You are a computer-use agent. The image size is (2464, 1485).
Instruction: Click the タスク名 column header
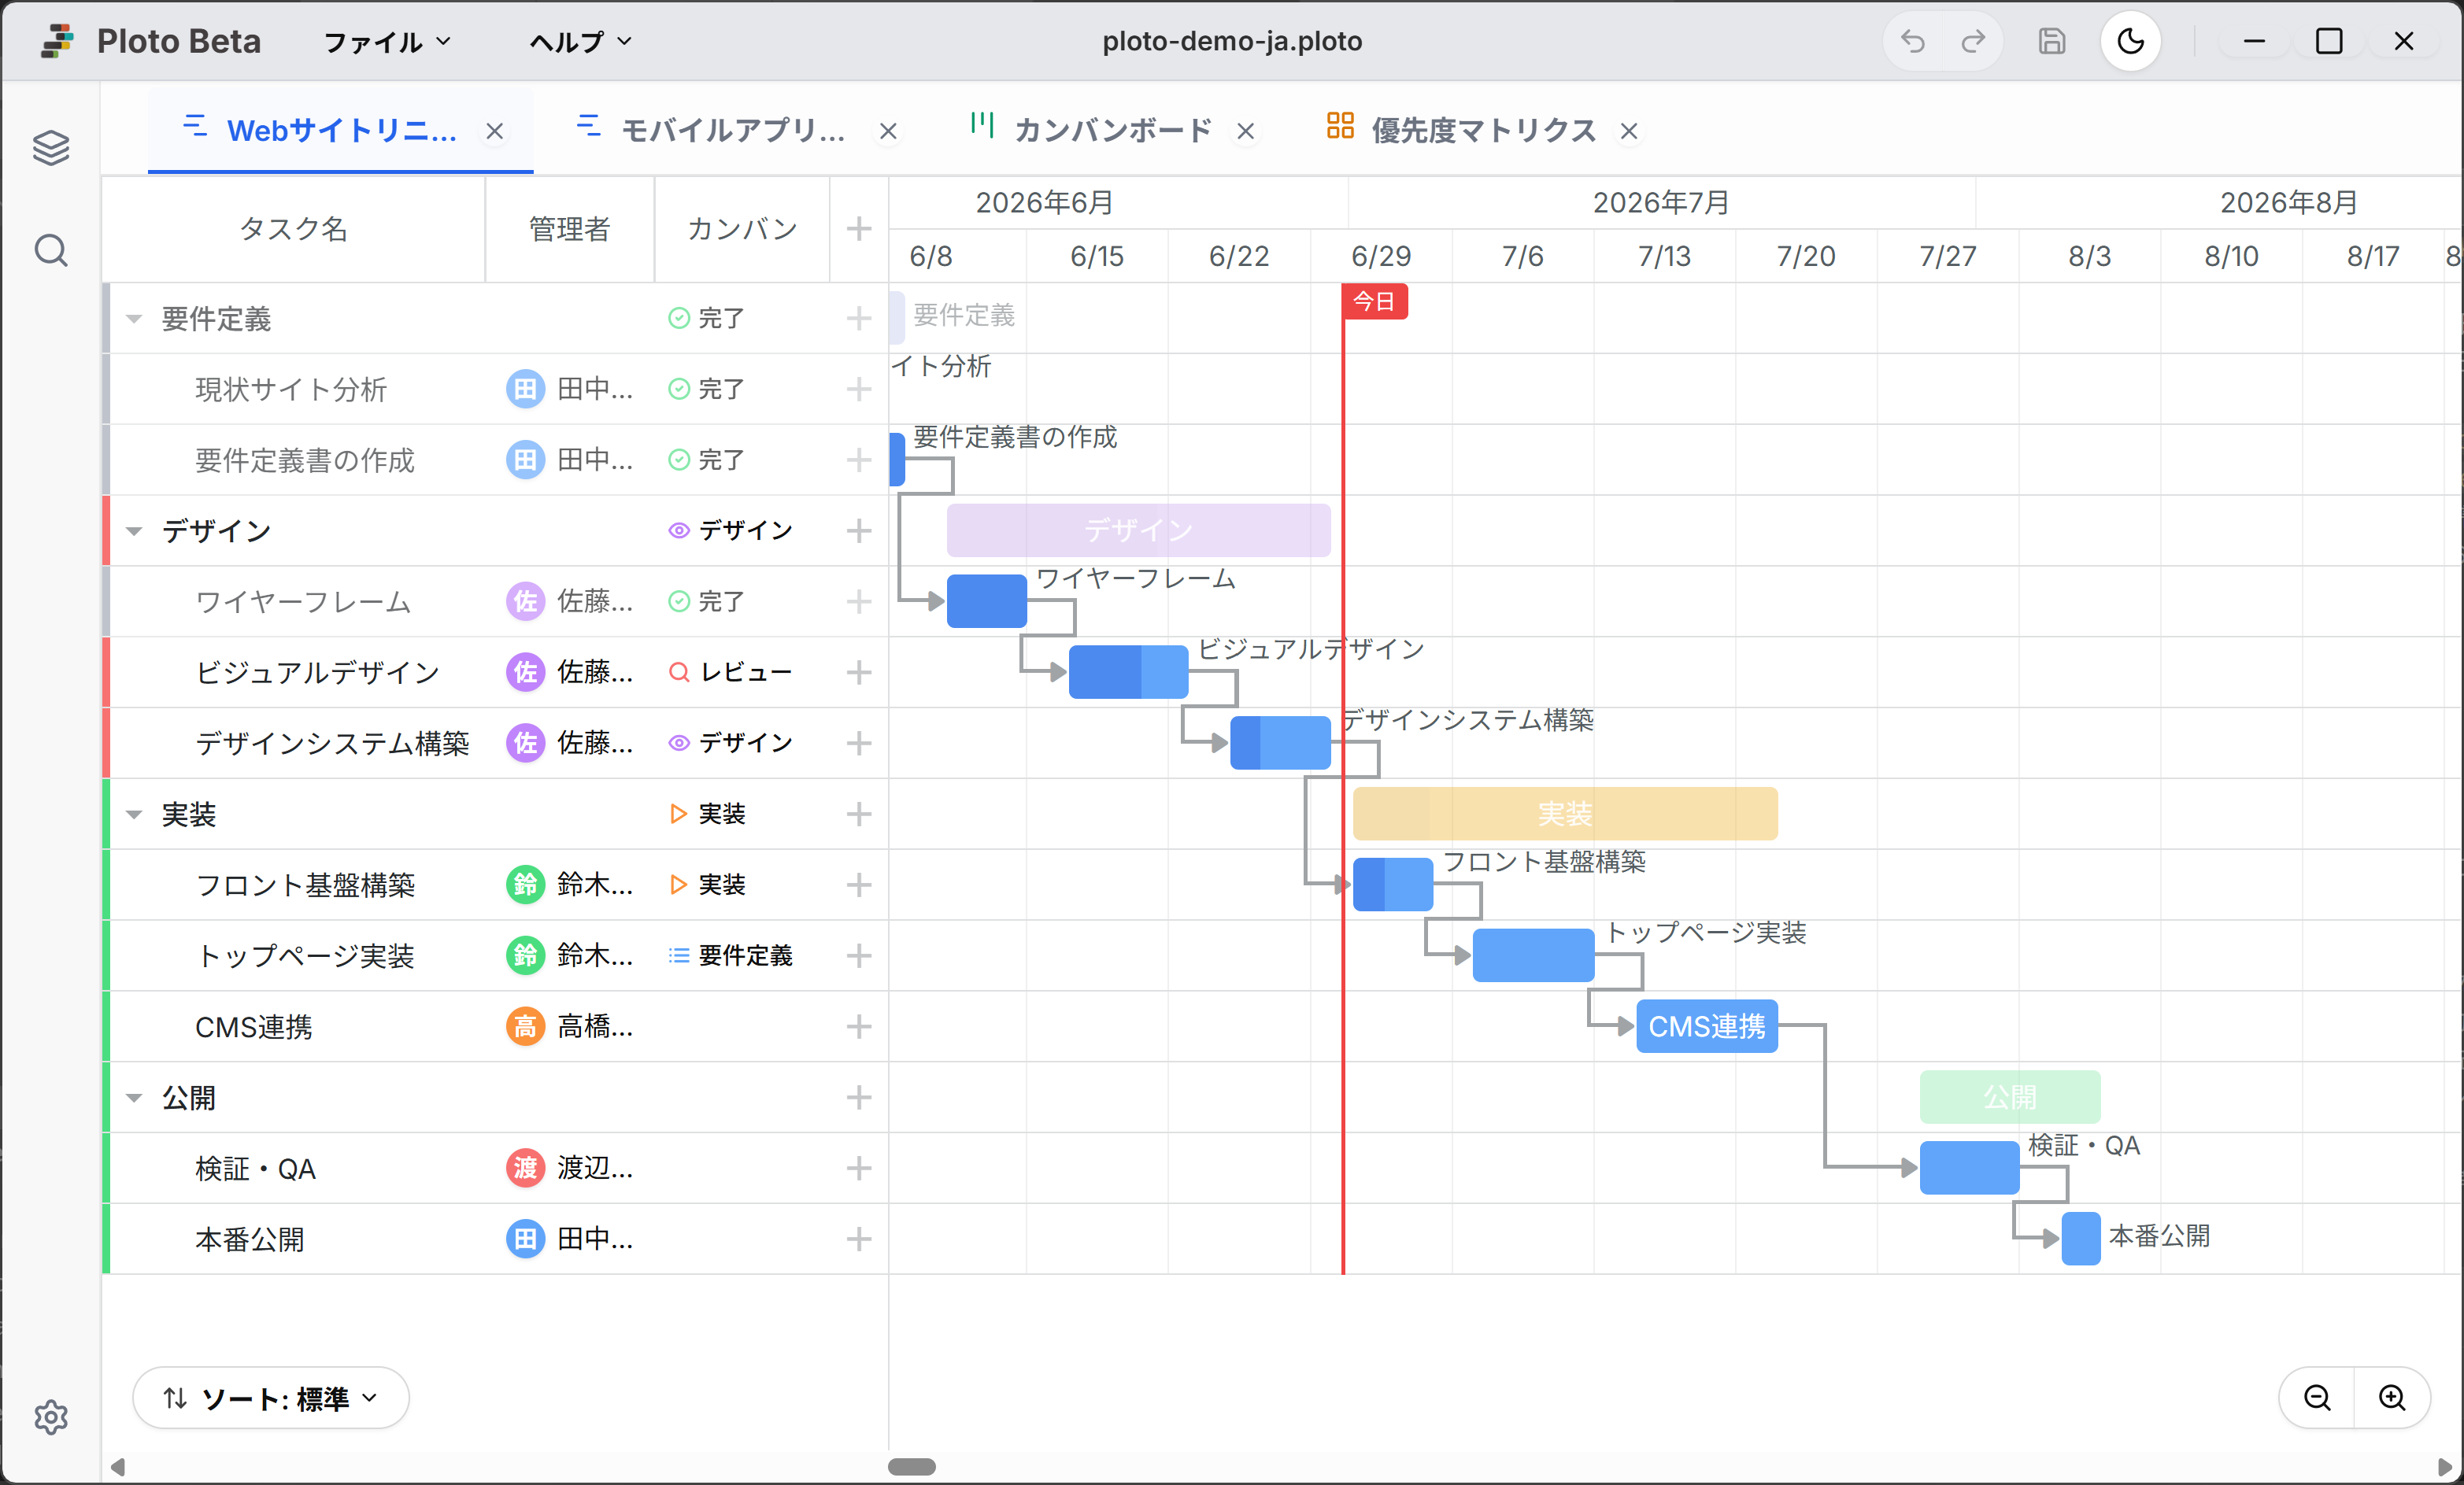point(293,229)
